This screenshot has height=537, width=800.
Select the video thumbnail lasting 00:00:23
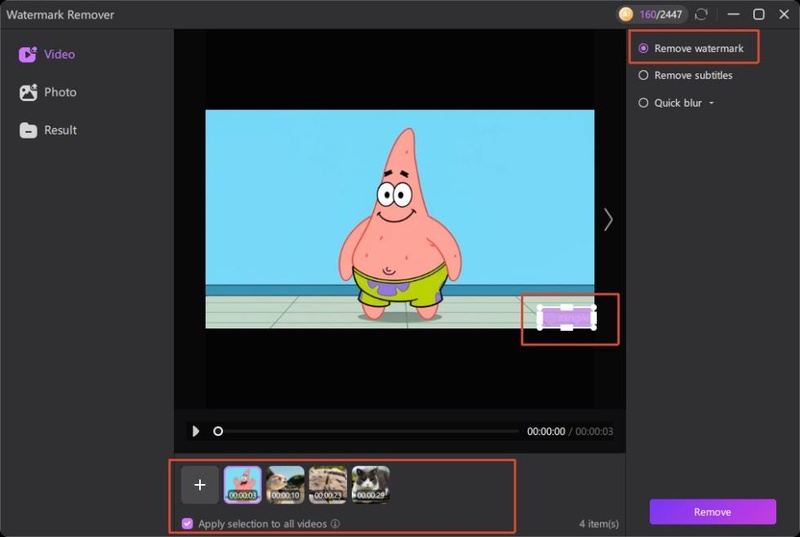point(328,484)
